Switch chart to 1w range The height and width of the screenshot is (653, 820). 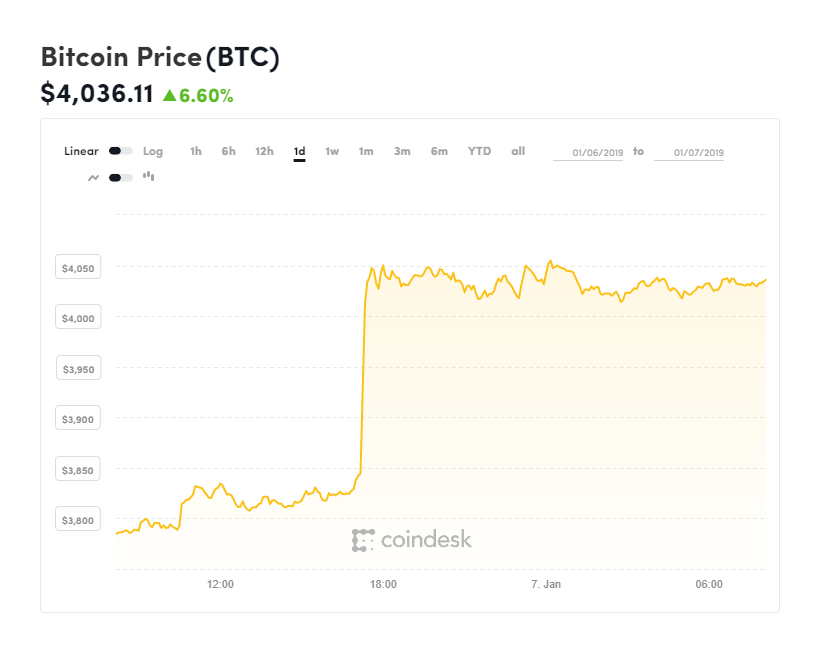tap(332, 151)
